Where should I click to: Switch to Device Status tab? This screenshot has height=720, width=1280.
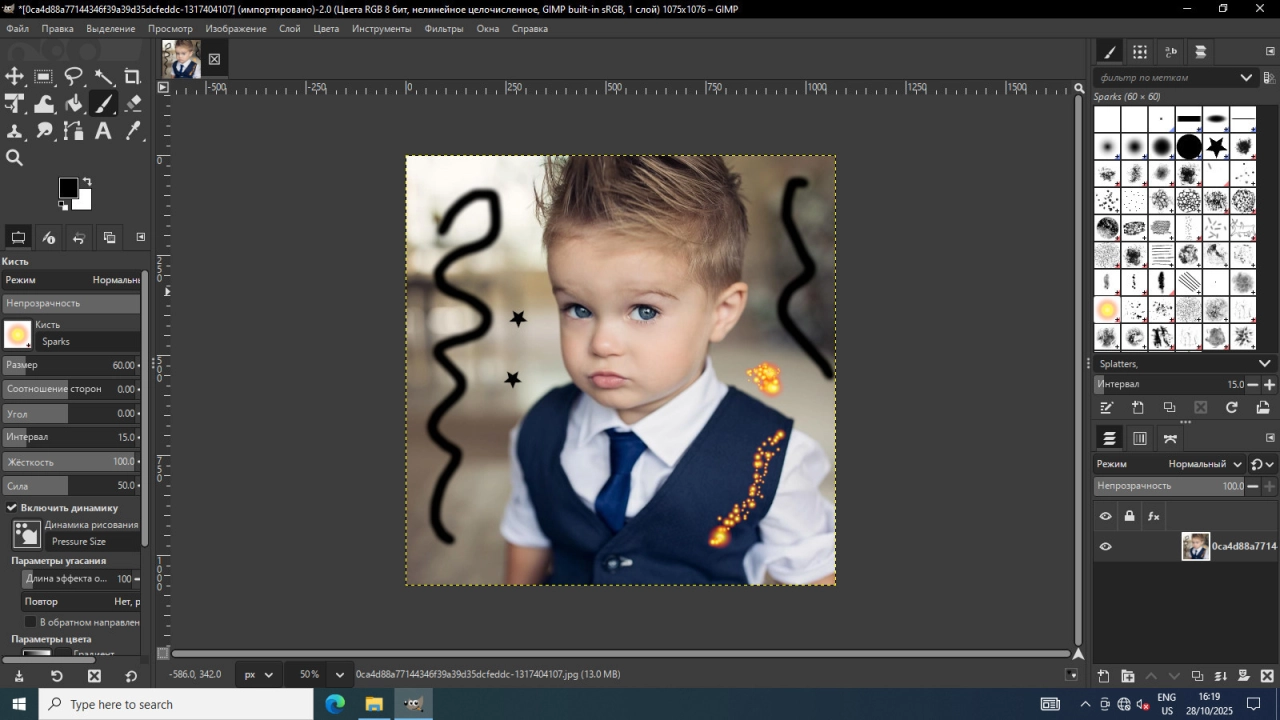49,237
